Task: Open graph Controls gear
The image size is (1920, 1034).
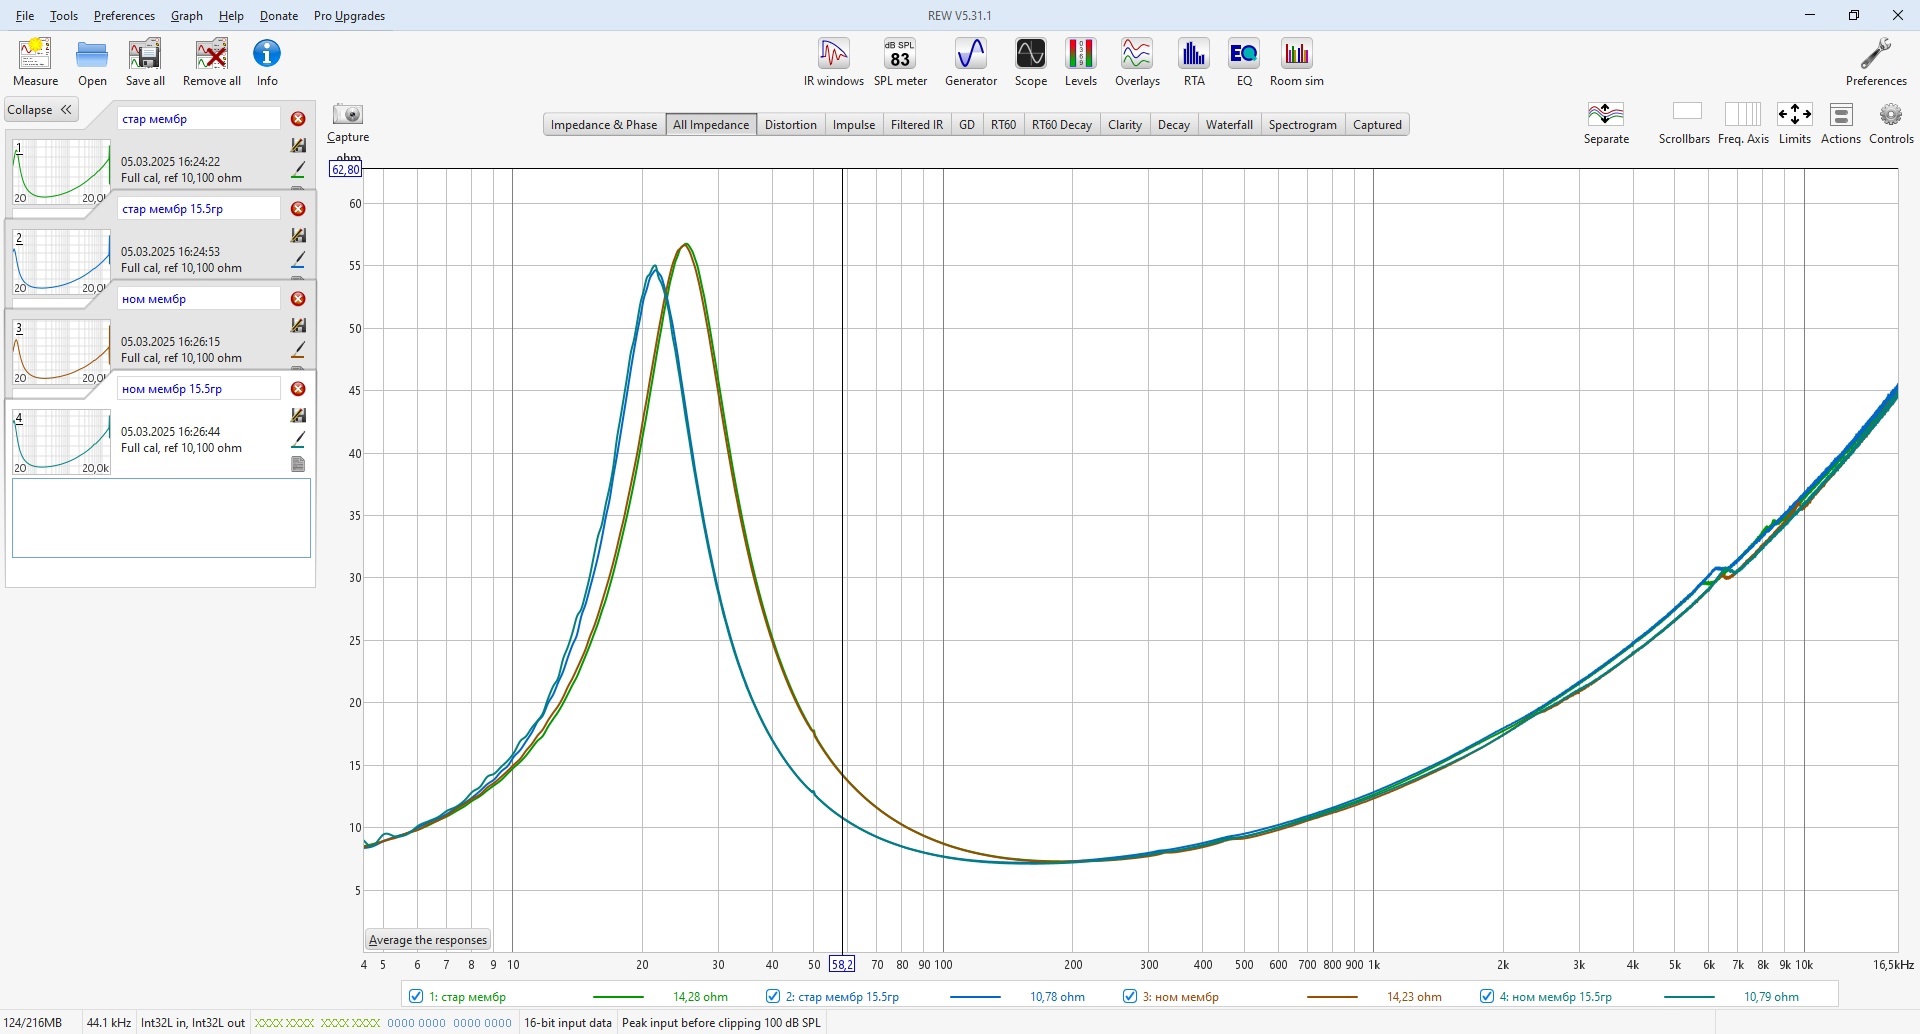Action: point(1891,123)
